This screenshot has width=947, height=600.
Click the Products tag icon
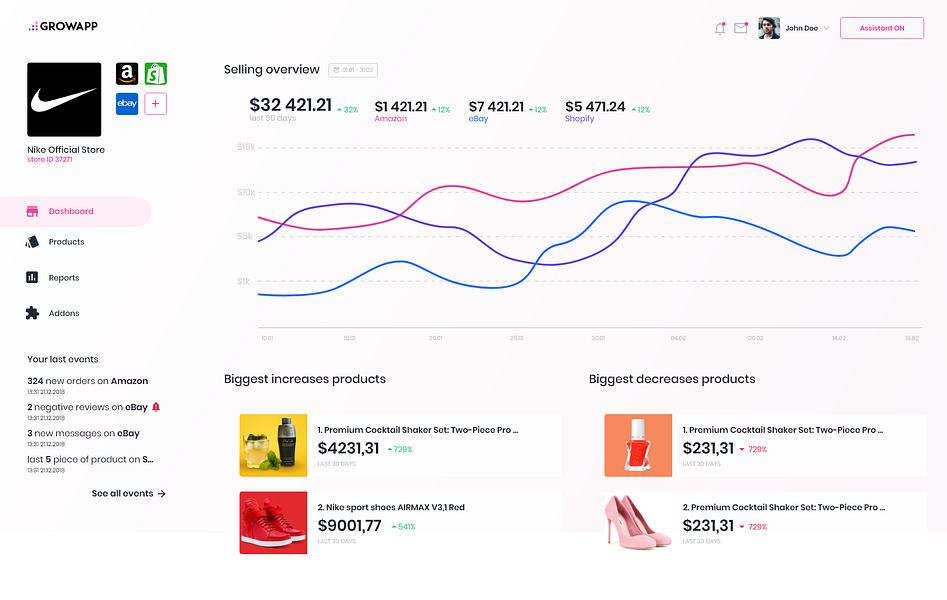pyautogui.click(x=32, y=242)
